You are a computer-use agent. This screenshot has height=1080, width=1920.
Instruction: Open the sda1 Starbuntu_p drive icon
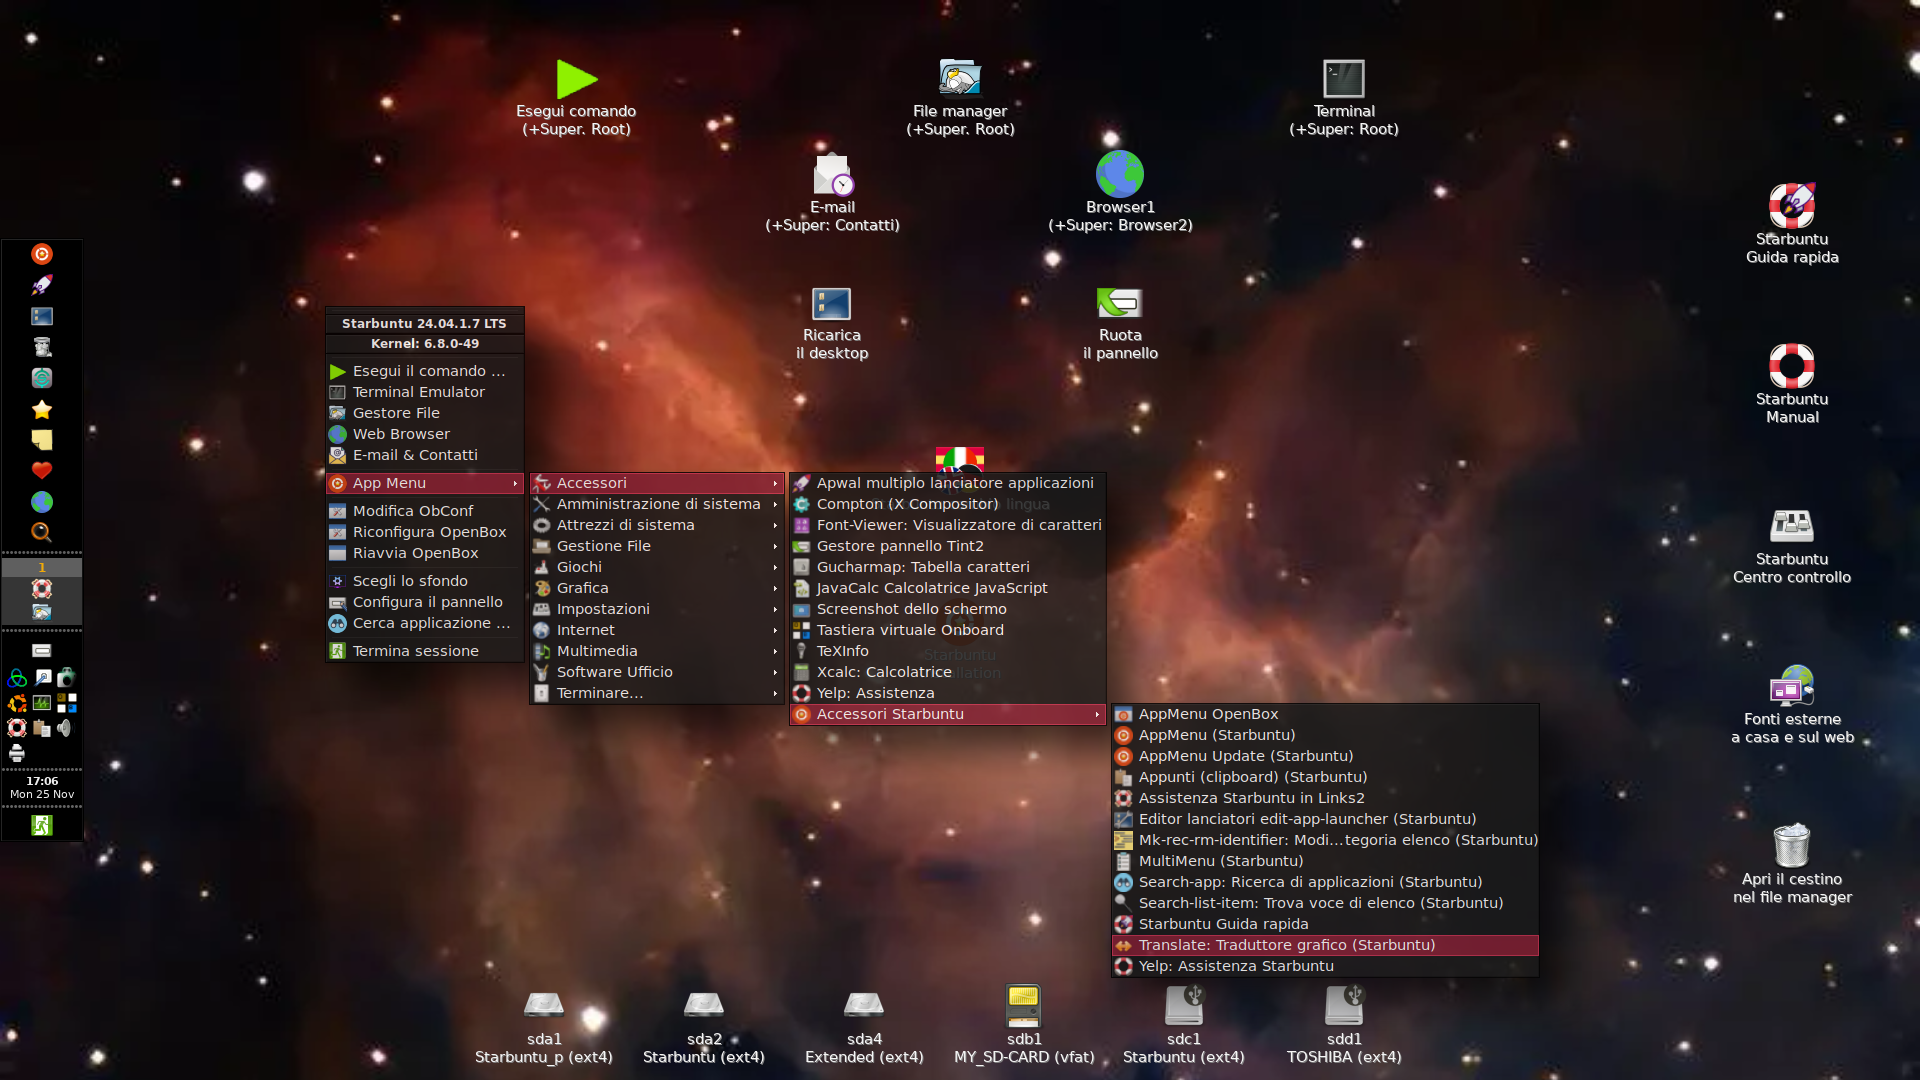[x=544, y=1026]
